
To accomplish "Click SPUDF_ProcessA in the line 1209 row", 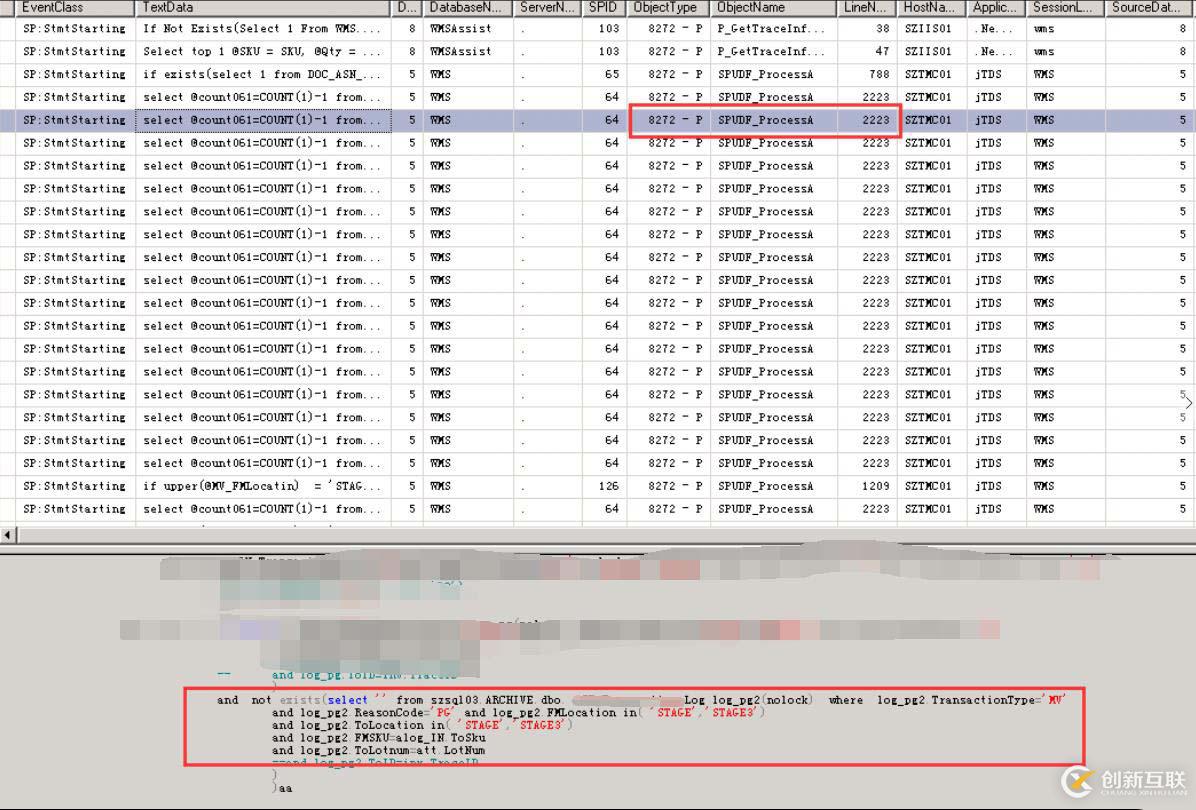I will [x=766, y=486].
